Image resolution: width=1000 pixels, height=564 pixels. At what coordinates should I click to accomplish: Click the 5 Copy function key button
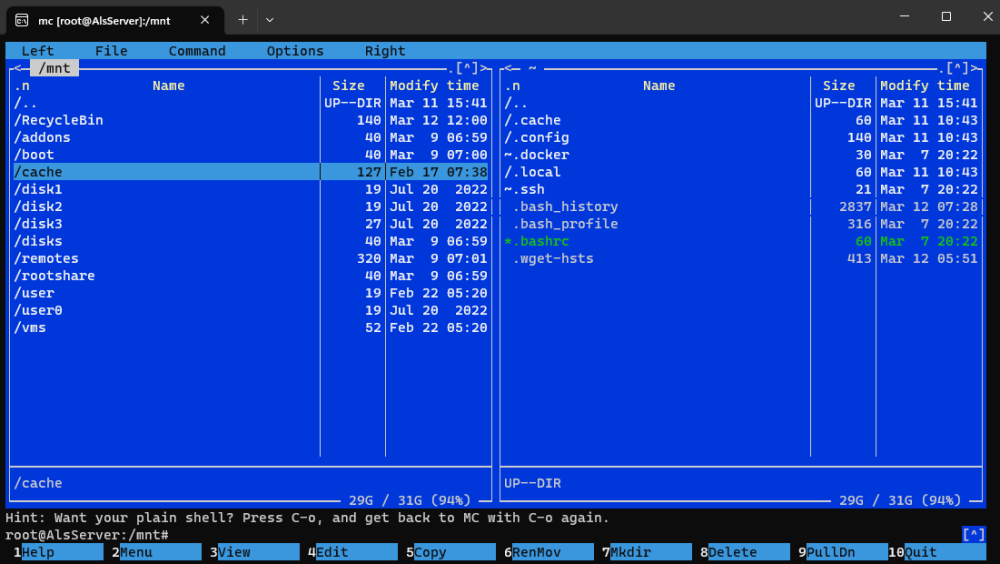[451, 552]
